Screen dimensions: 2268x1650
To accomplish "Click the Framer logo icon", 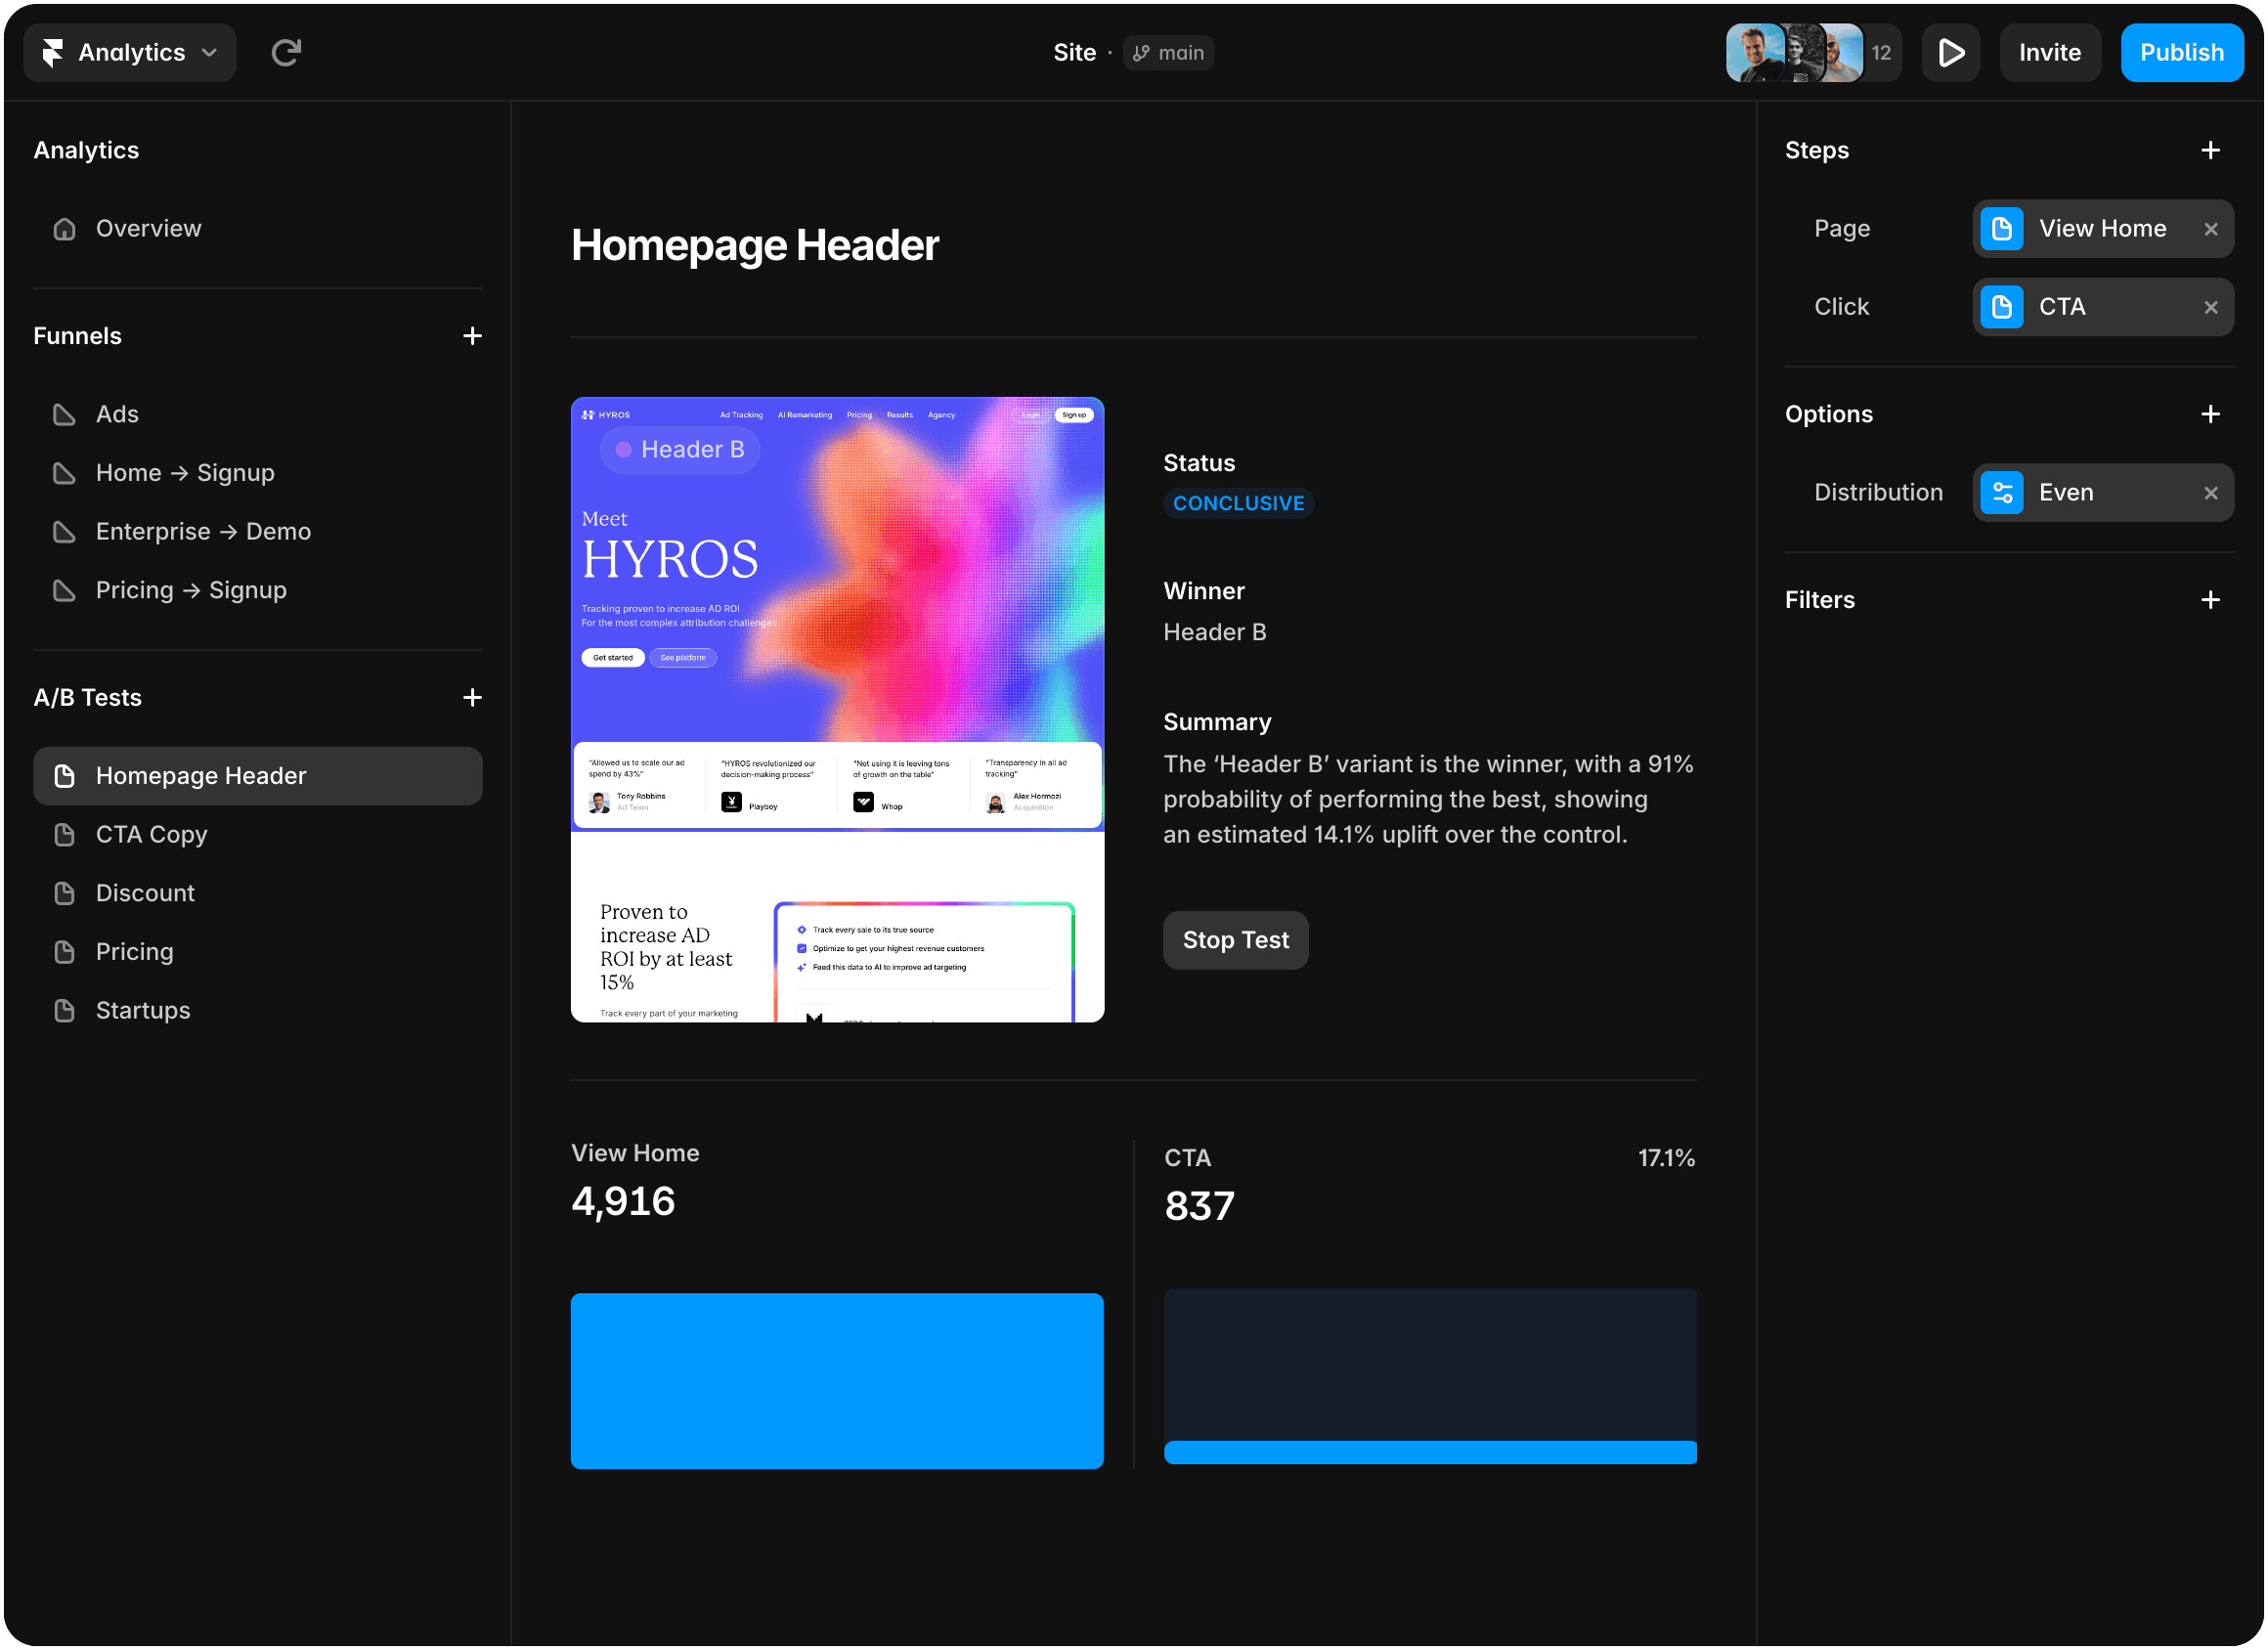I will [x=53, y=53].
